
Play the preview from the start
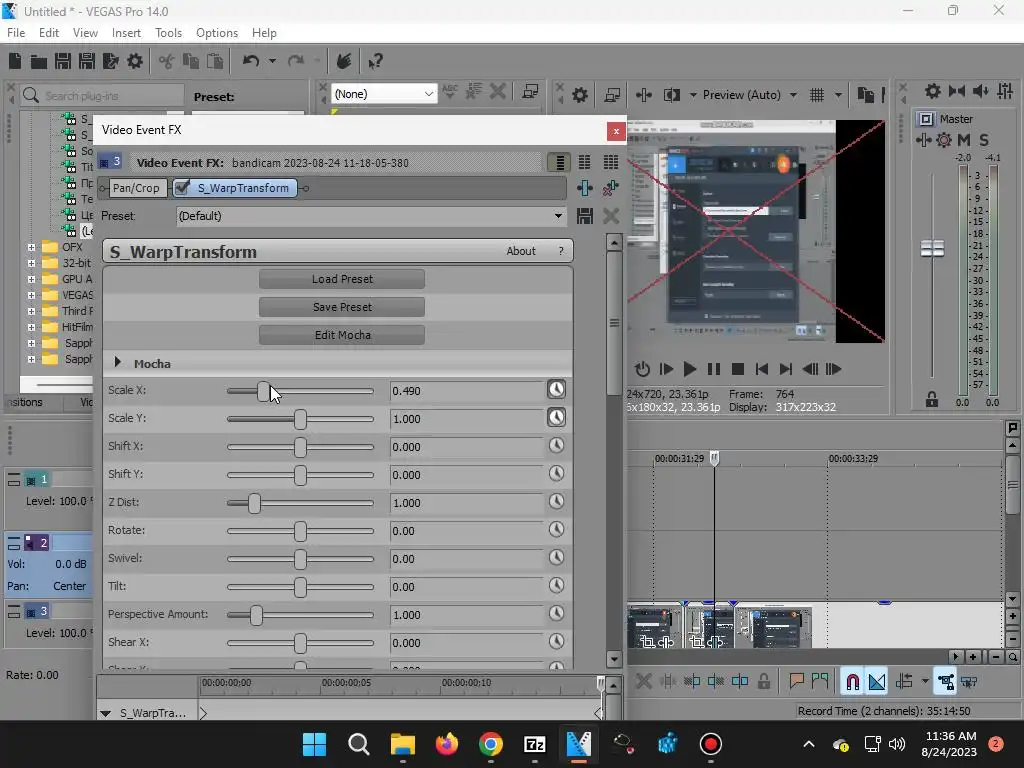(666, 370)
